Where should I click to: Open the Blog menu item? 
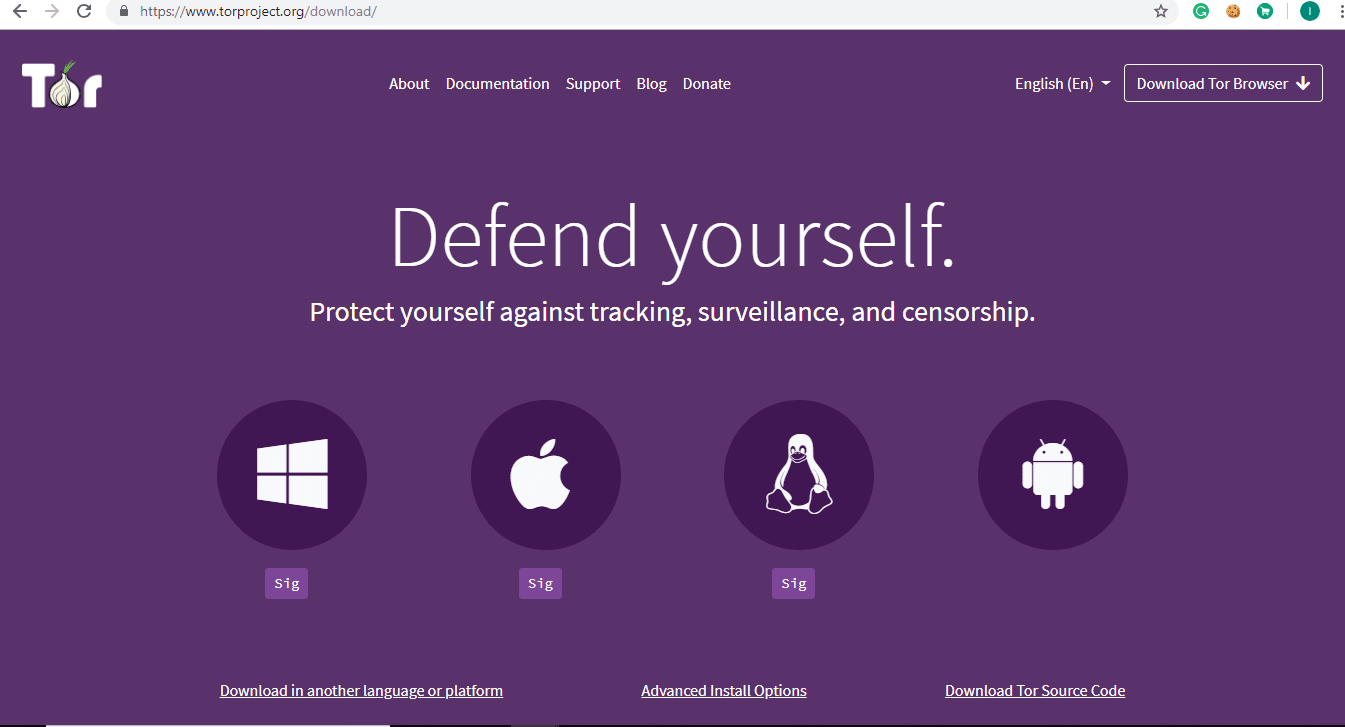(651, 84)
